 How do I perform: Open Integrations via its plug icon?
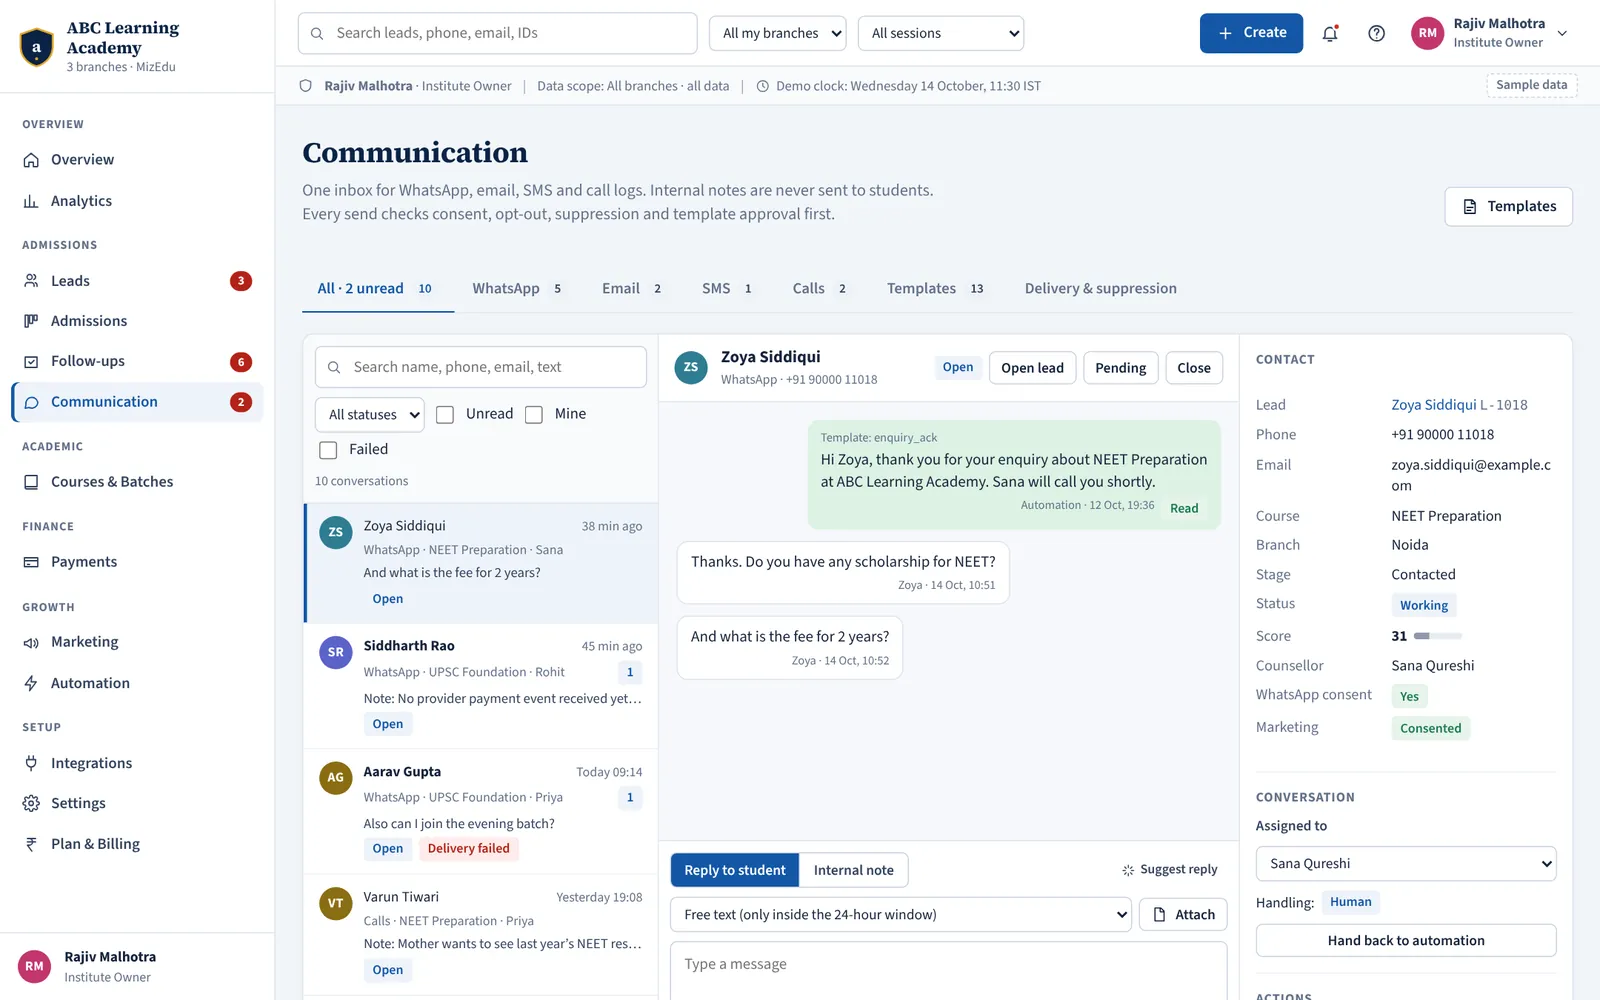pyautogui.click(x=31, y=763)
